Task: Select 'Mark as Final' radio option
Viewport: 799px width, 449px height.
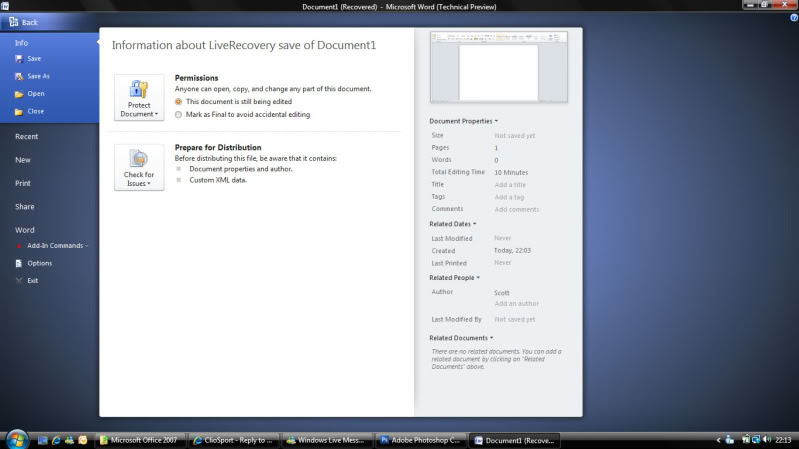Action: point(178,115)
